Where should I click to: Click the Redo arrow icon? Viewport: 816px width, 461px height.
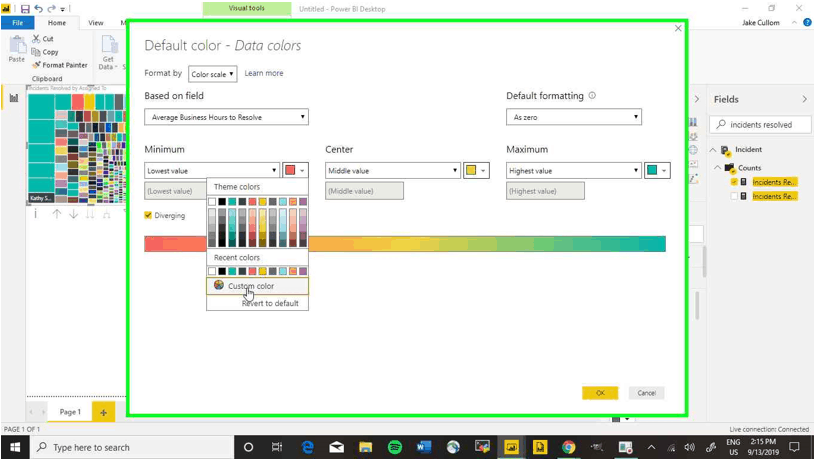[51, 9]
